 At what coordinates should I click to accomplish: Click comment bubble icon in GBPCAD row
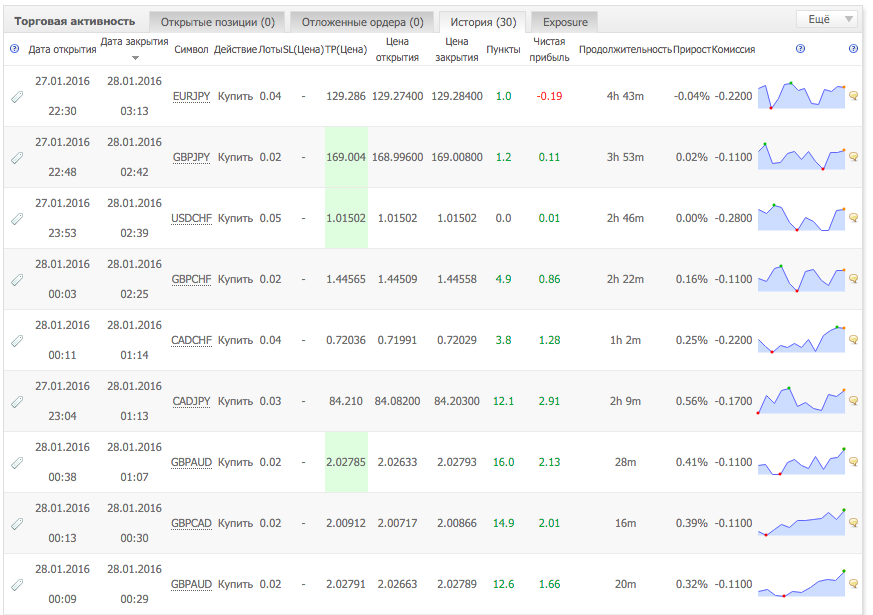[x=854, y=523]
